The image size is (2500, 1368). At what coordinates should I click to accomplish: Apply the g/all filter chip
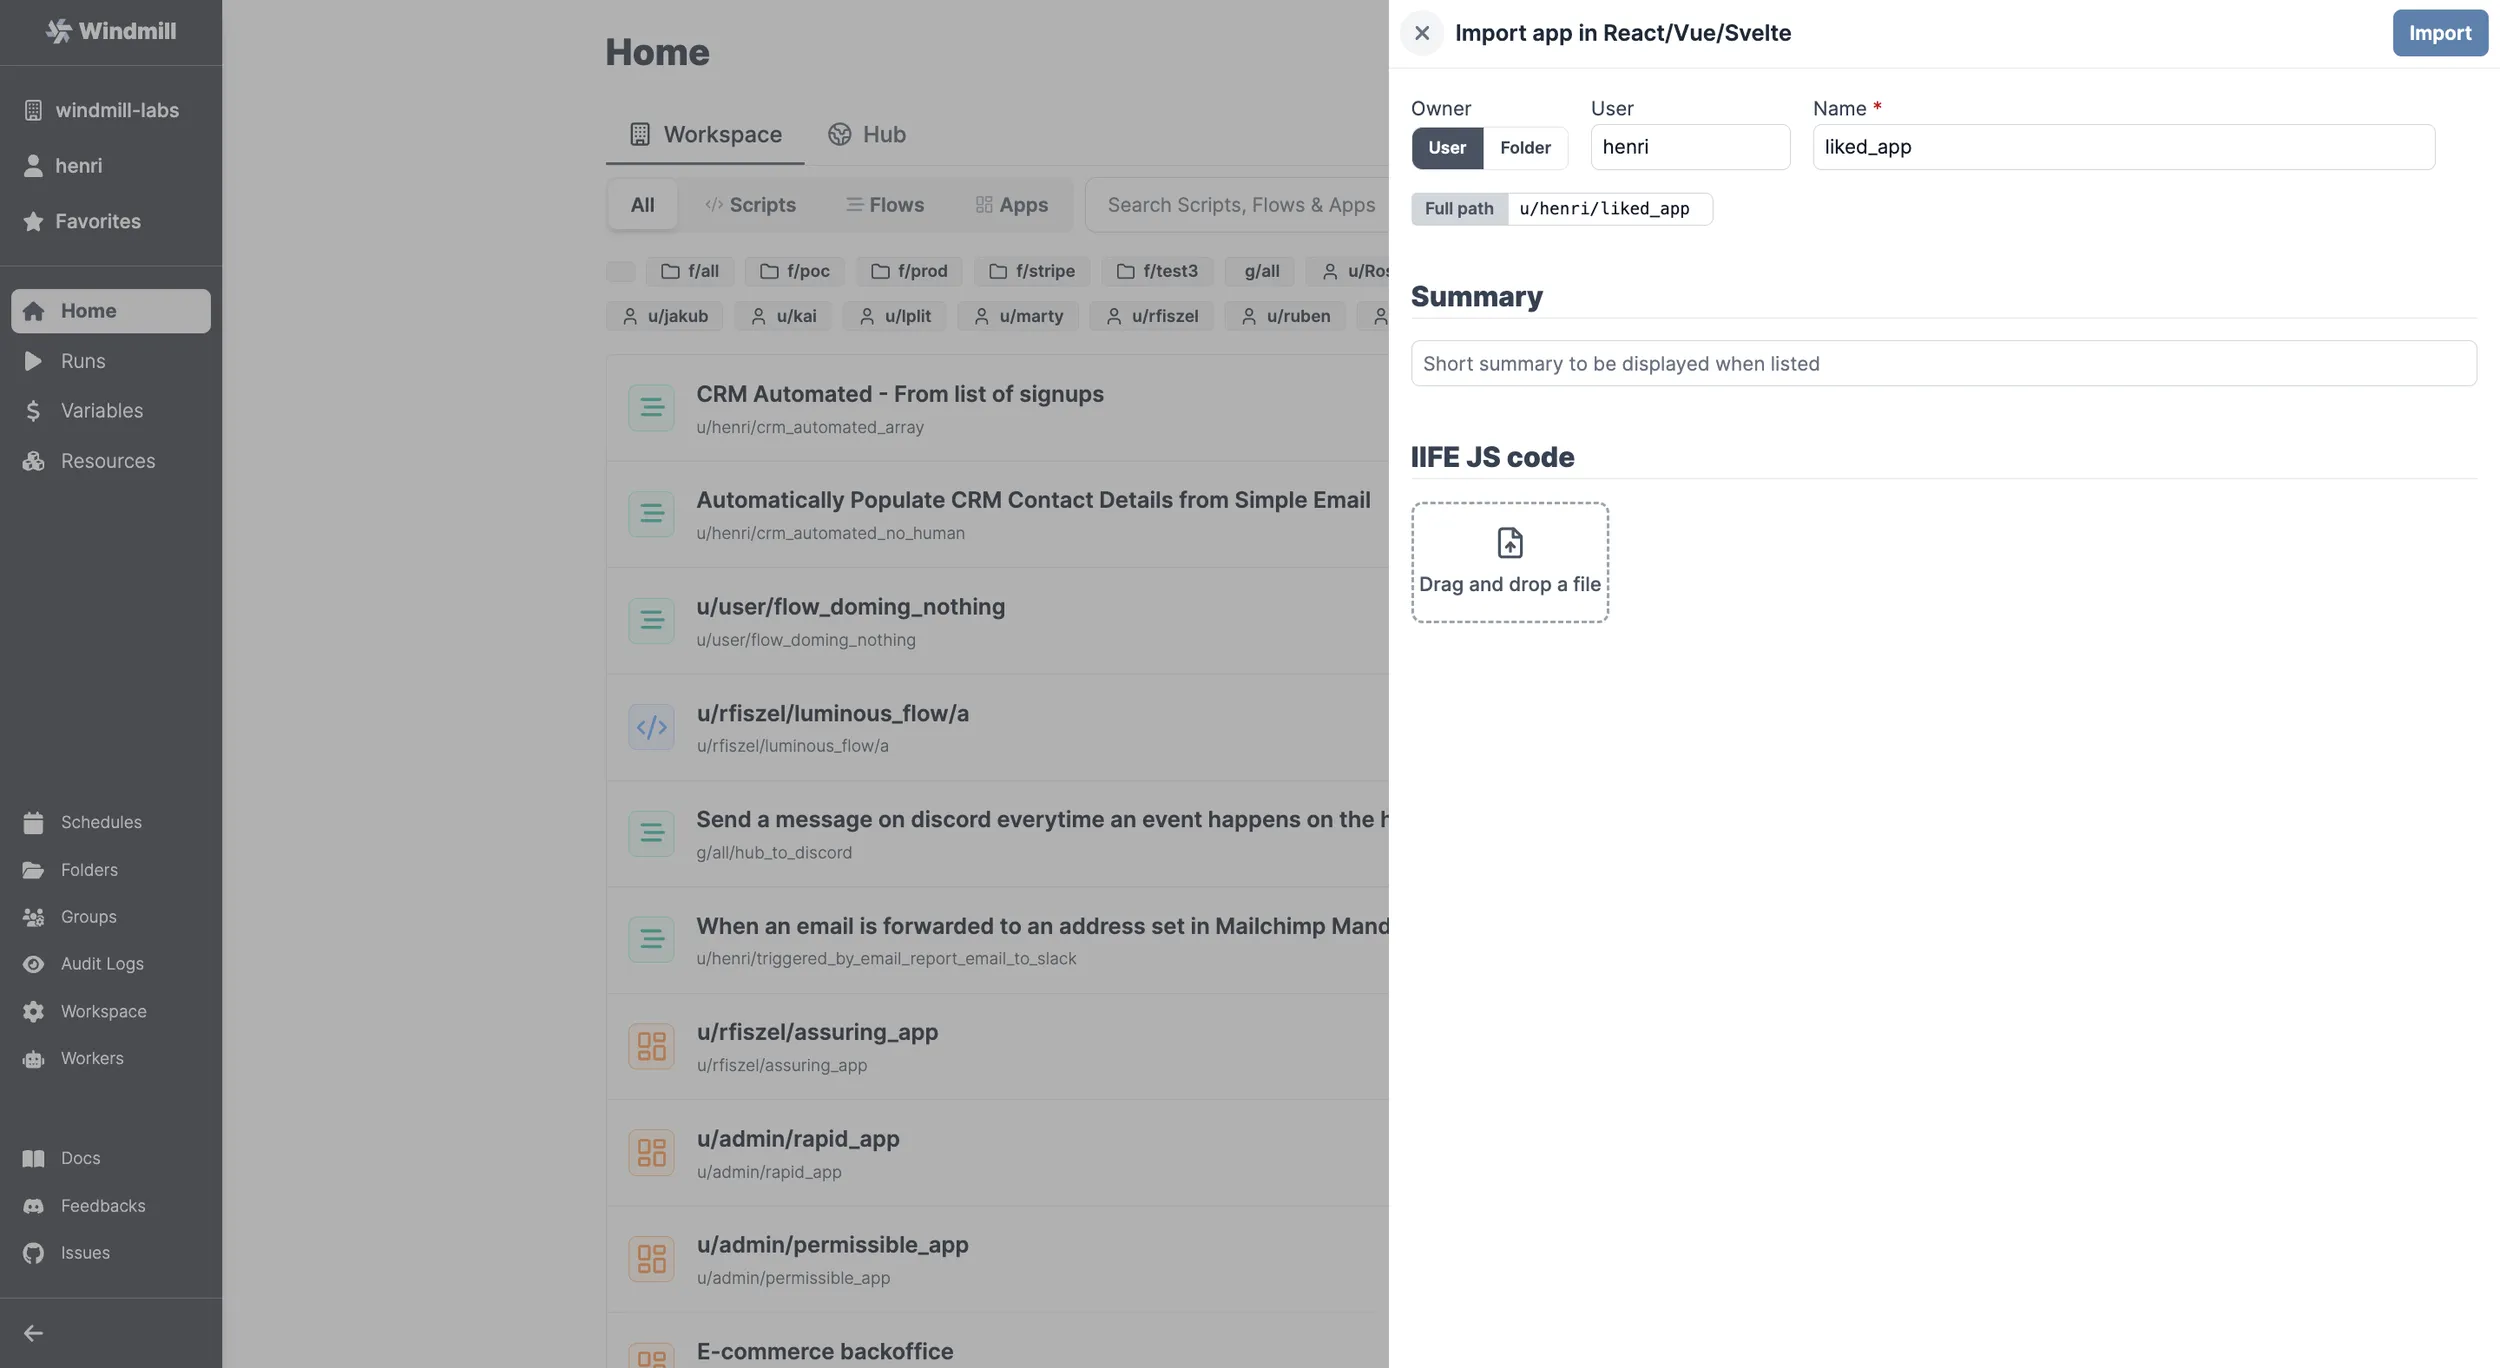1258,271
